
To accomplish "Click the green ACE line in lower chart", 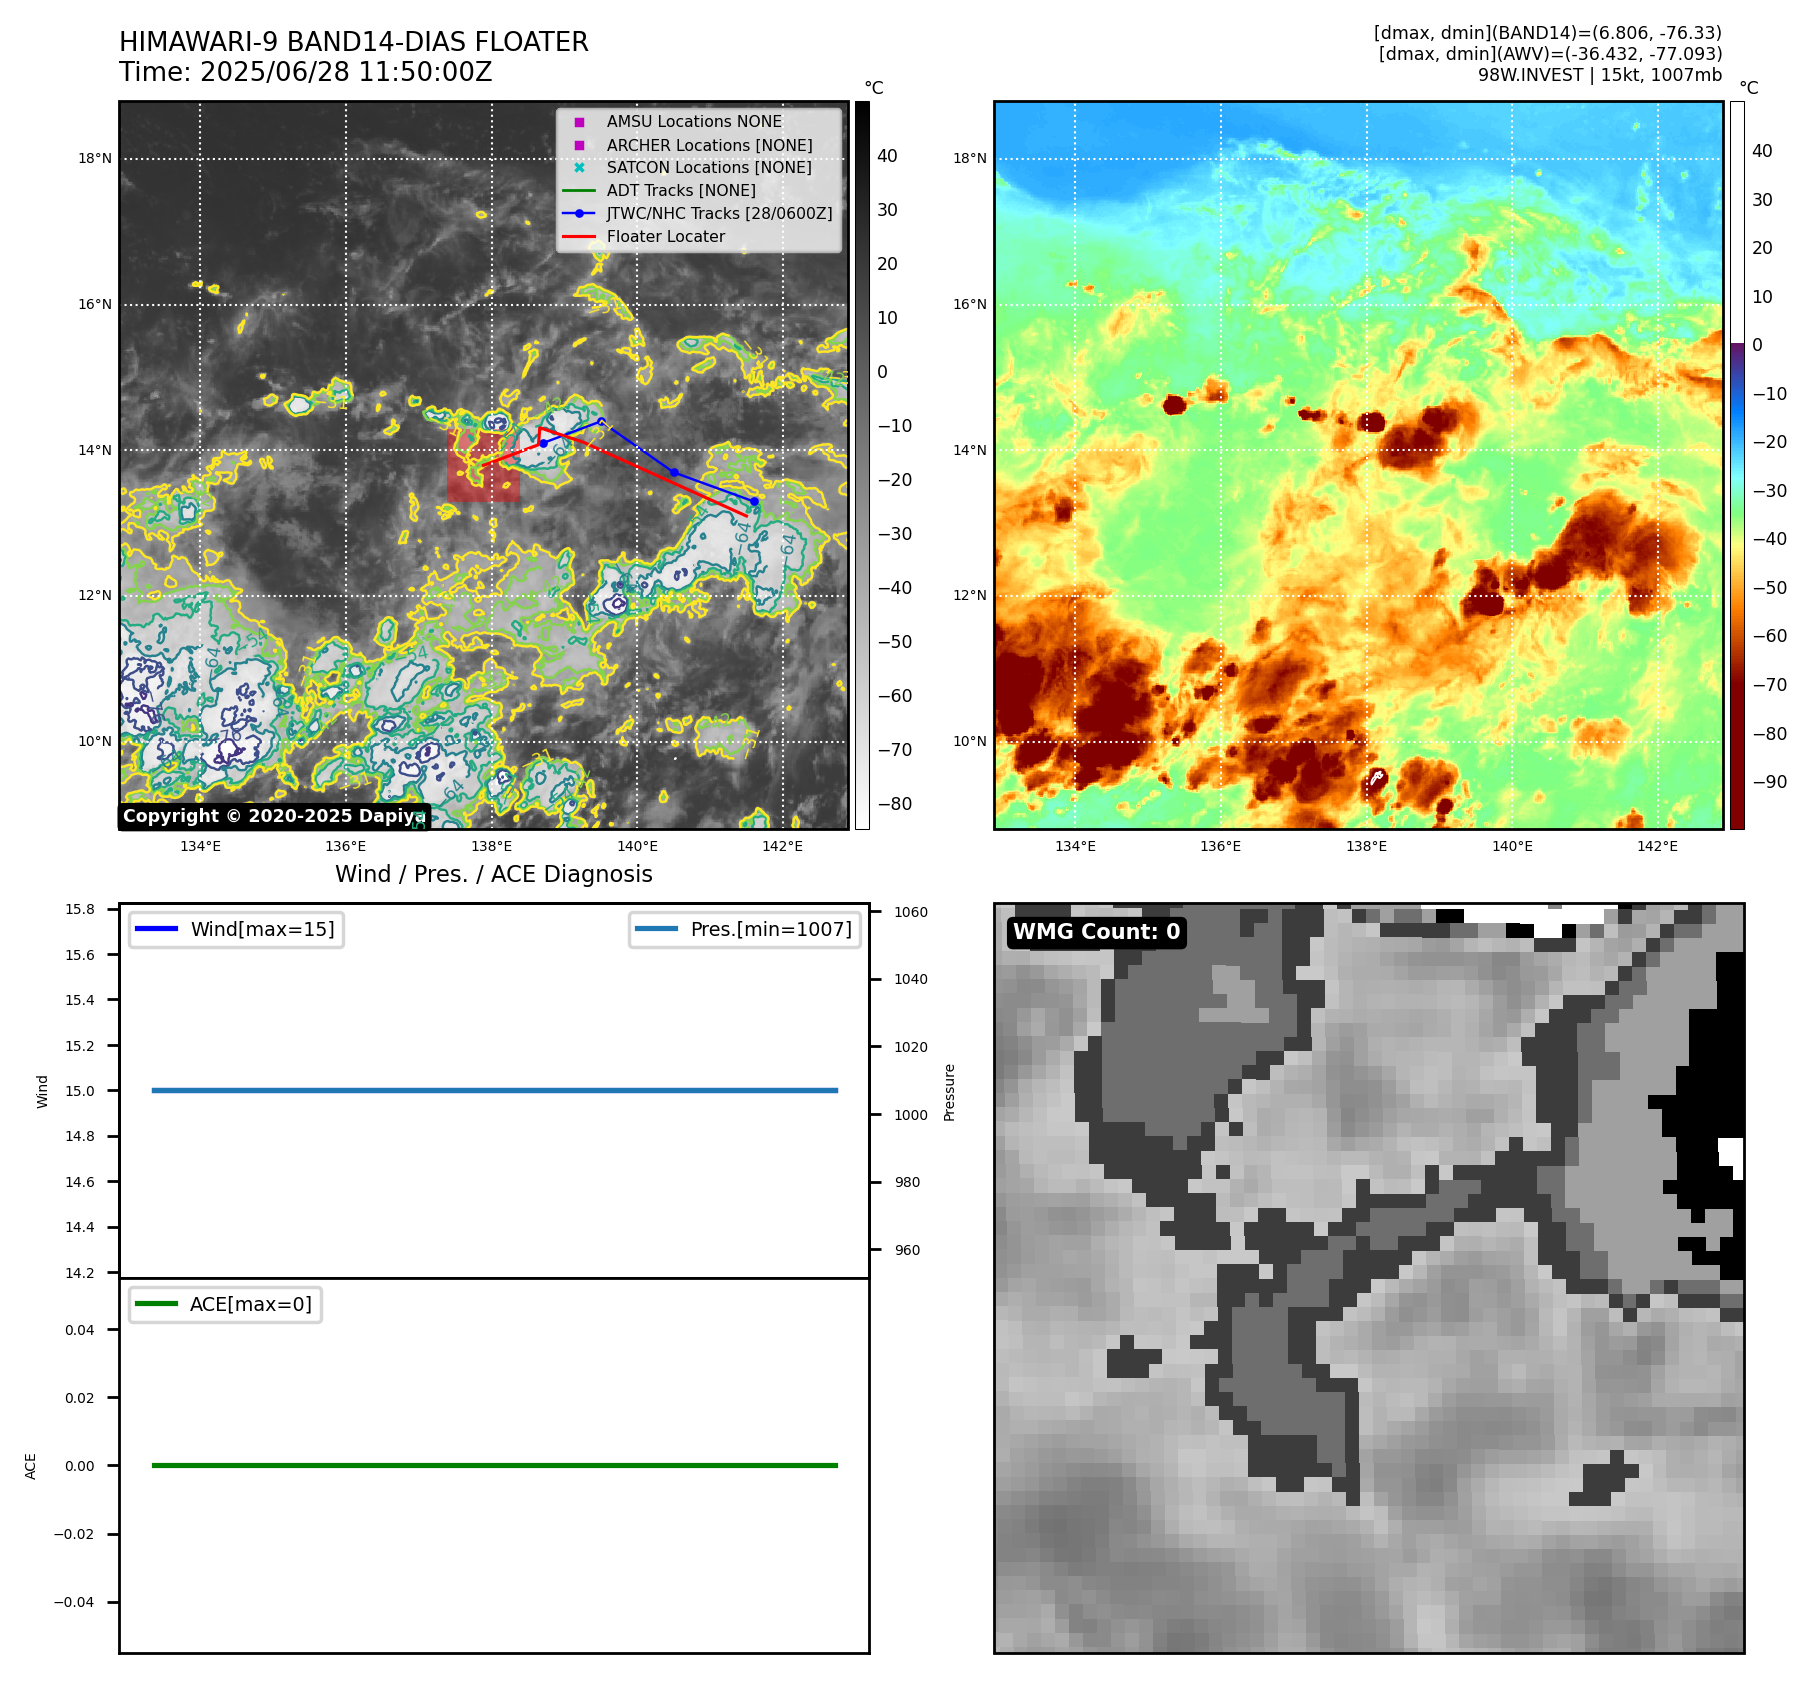I will (x=495, y=1465).
